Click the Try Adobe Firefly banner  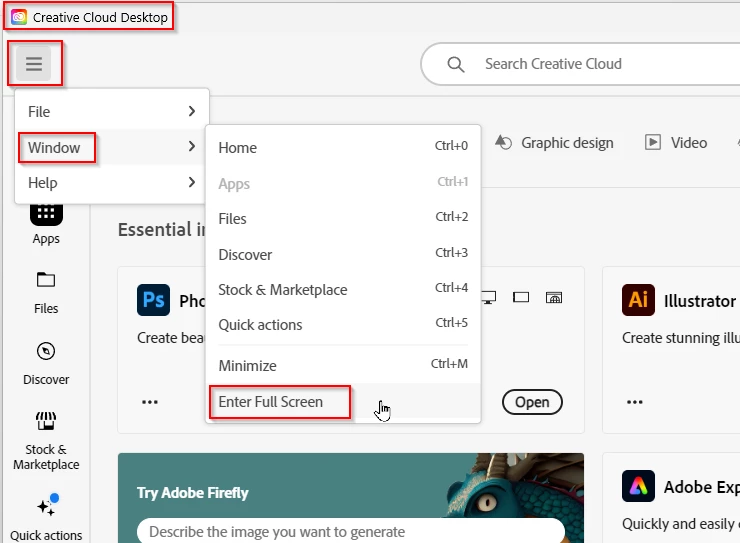point(351,498)
